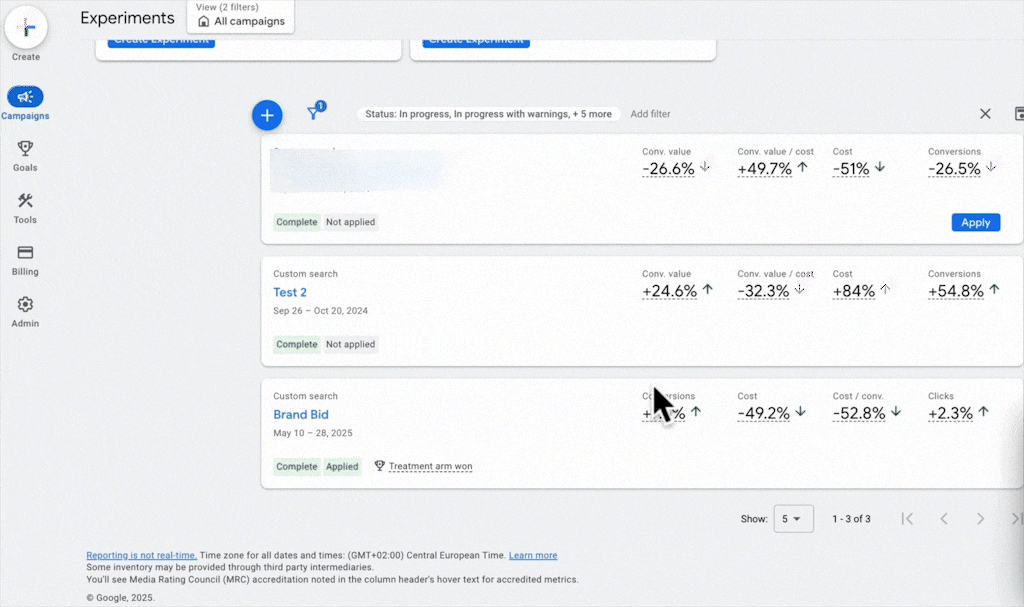Open Goals trophy icon in sidebar
1024x607 pixels.
click(x=25, y=149)
